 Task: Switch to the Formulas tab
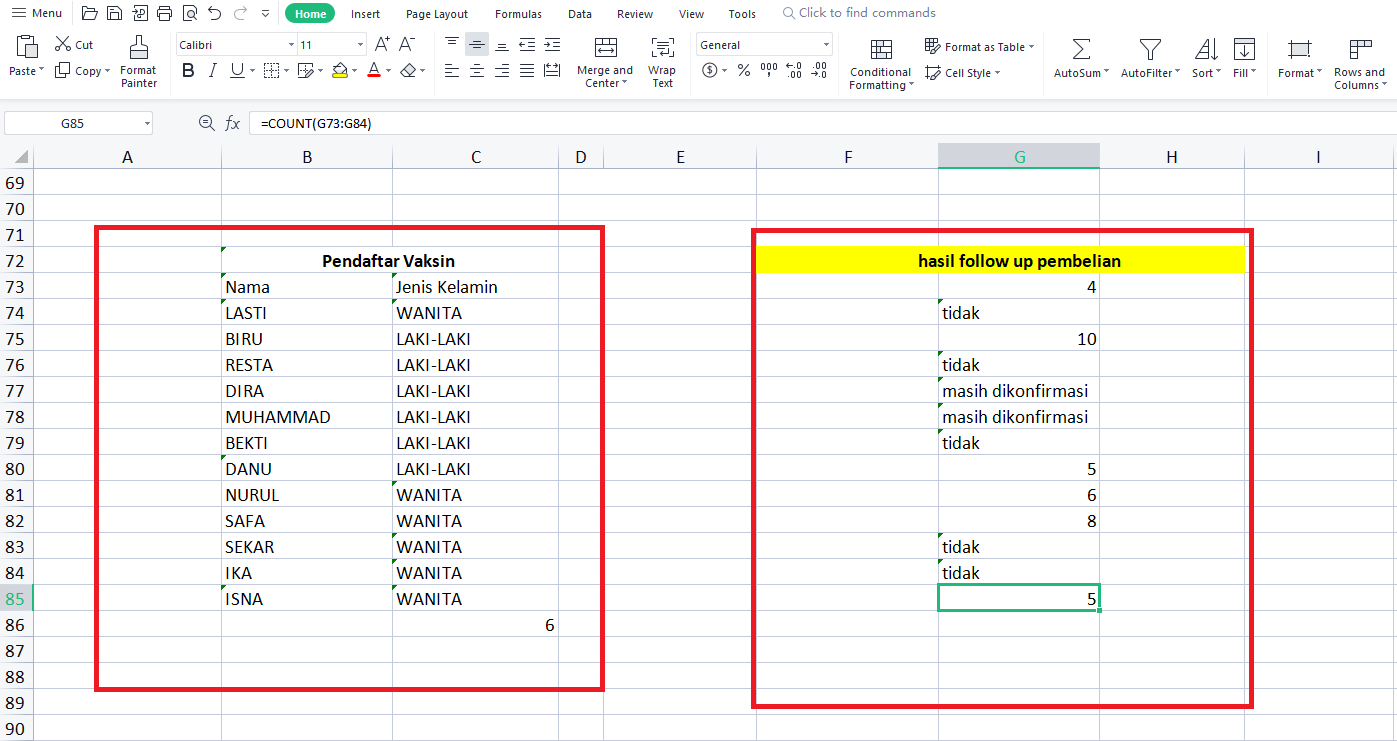click(518, 14)
